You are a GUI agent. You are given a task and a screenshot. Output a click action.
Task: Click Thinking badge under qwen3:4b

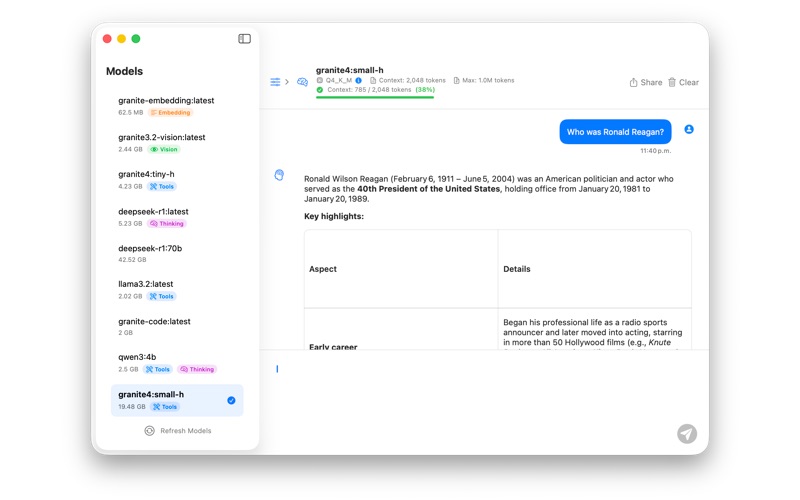[197, 369]
